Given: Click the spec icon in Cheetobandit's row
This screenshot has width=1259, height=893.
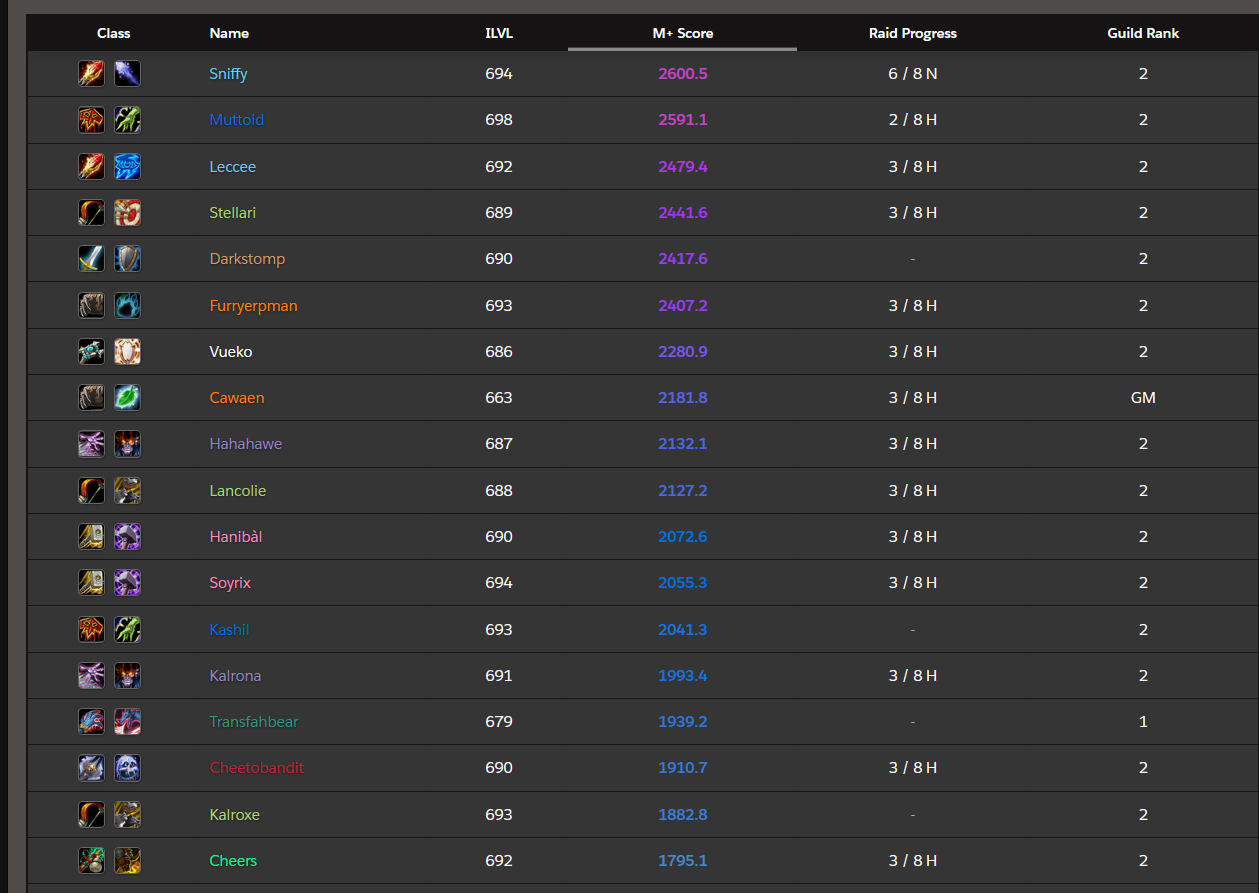Looking at the screenshot, I should [x=127, y=768].
